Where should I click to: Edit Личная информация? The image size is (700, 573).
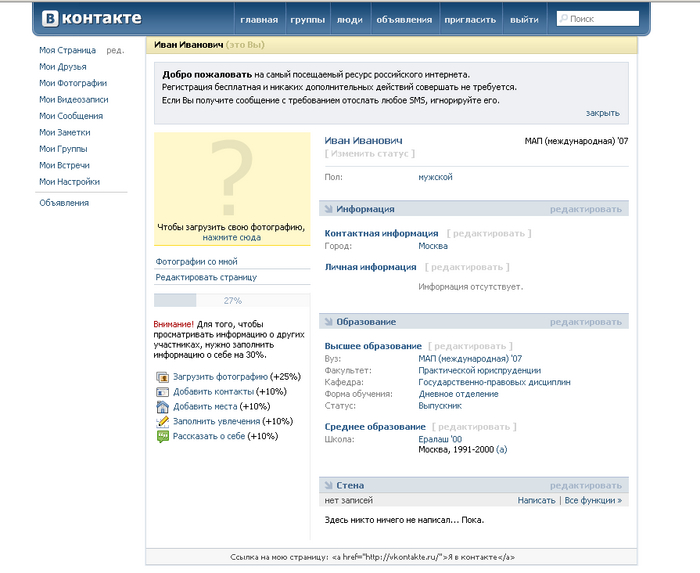click(x=467, y=267)
